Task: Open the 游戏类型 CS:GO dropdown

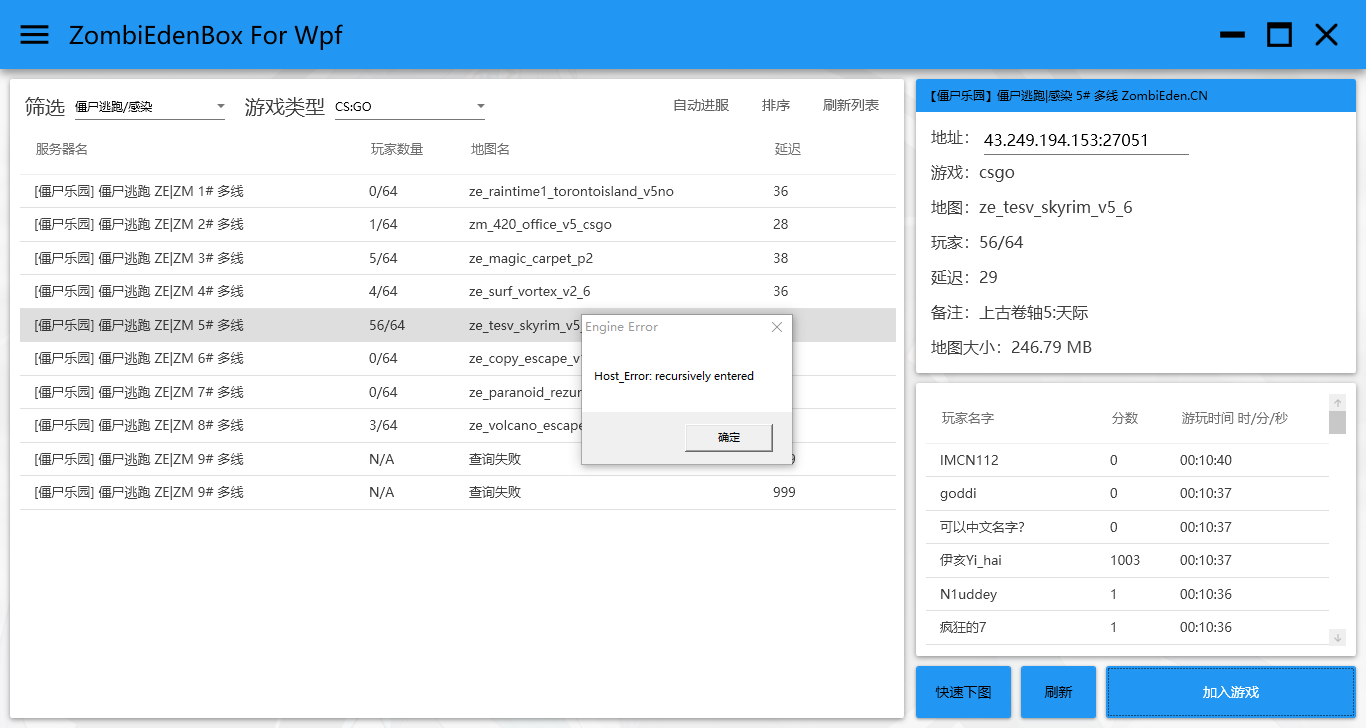Action: [x=410, y=107]
